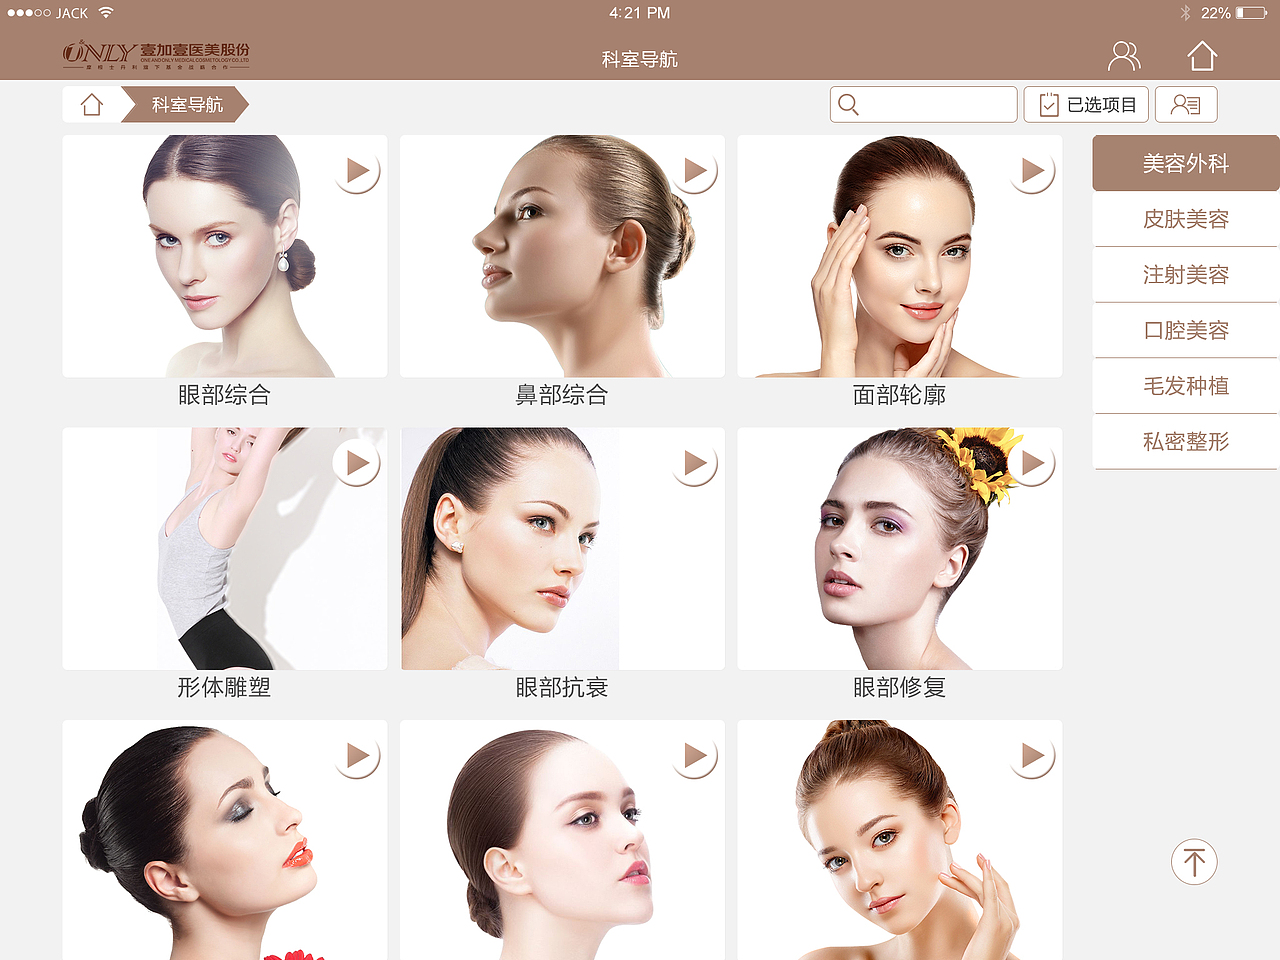Viewport: 1280px width, 960px height.
Task: Play video on bottom middle profile model card
Action: tap(695, 757)
